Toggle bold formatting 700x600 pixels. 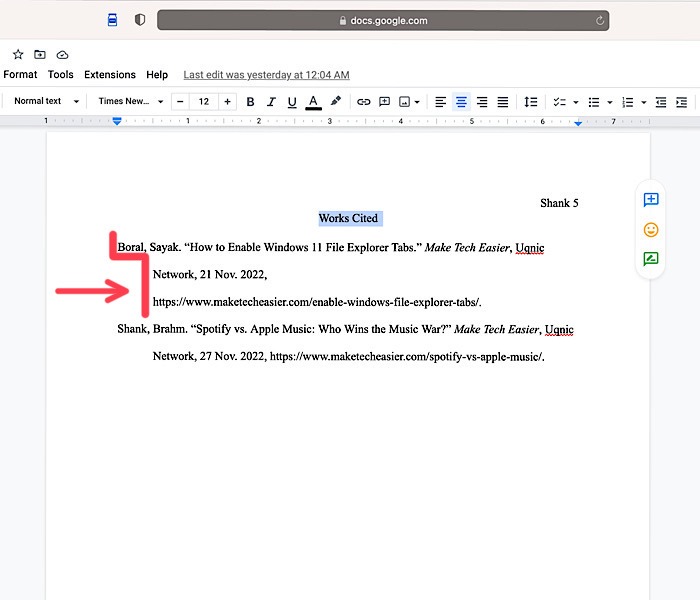(250, 102)
